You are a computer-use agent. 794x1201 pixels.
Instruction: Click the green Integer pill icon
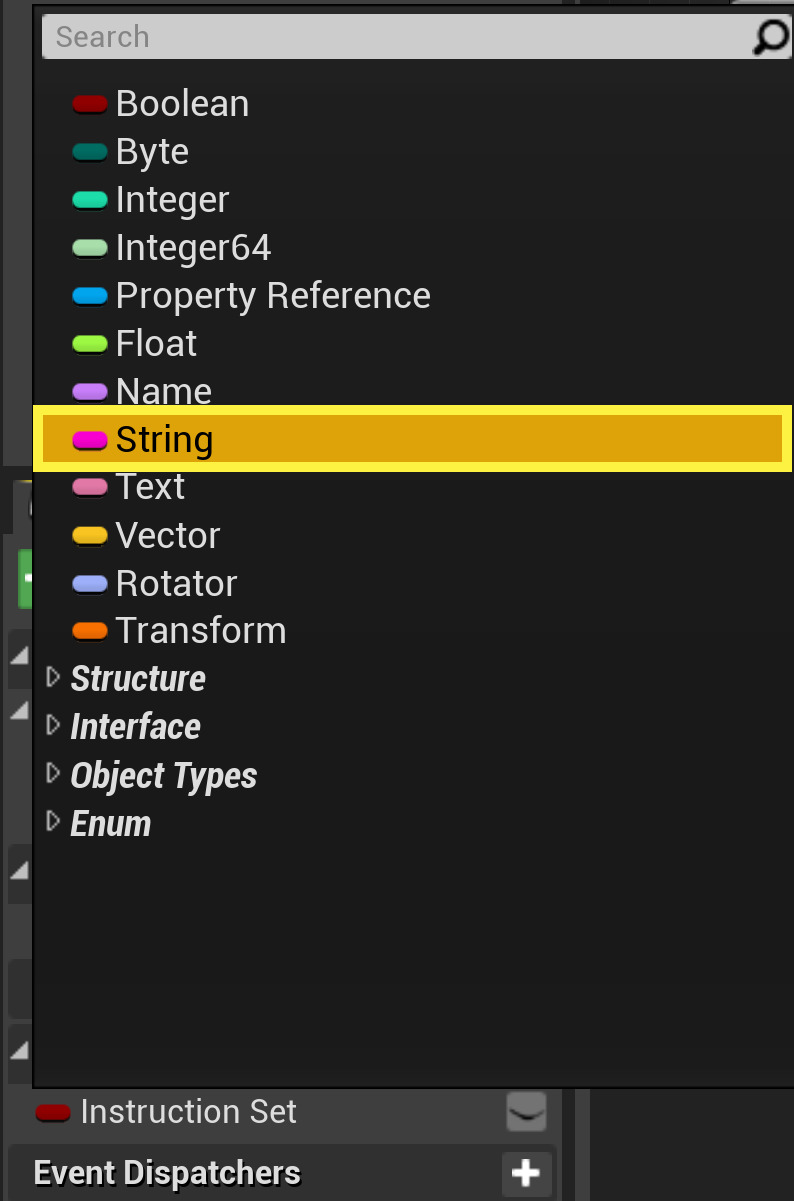click(90, 199)
